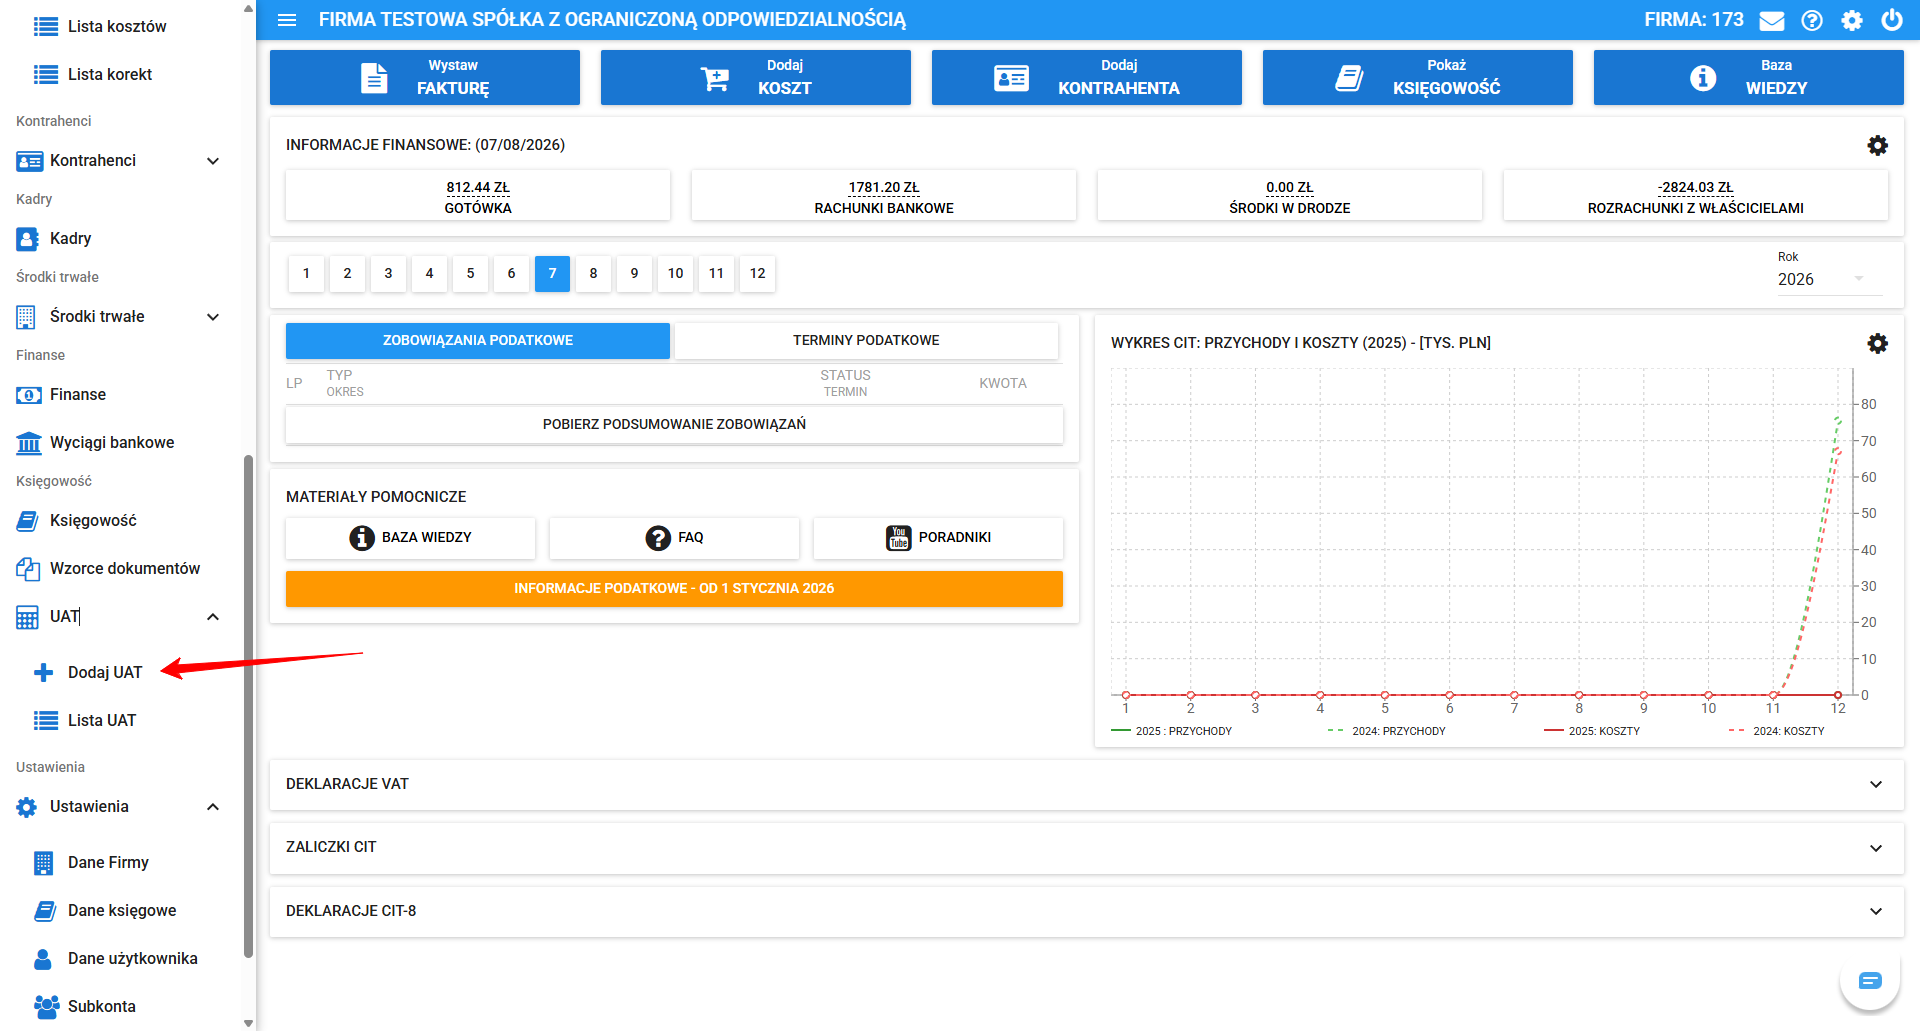Click sidebar scrollbar down arrow
This screenshot has height=1031, width=1920.
coord(248,1023)
